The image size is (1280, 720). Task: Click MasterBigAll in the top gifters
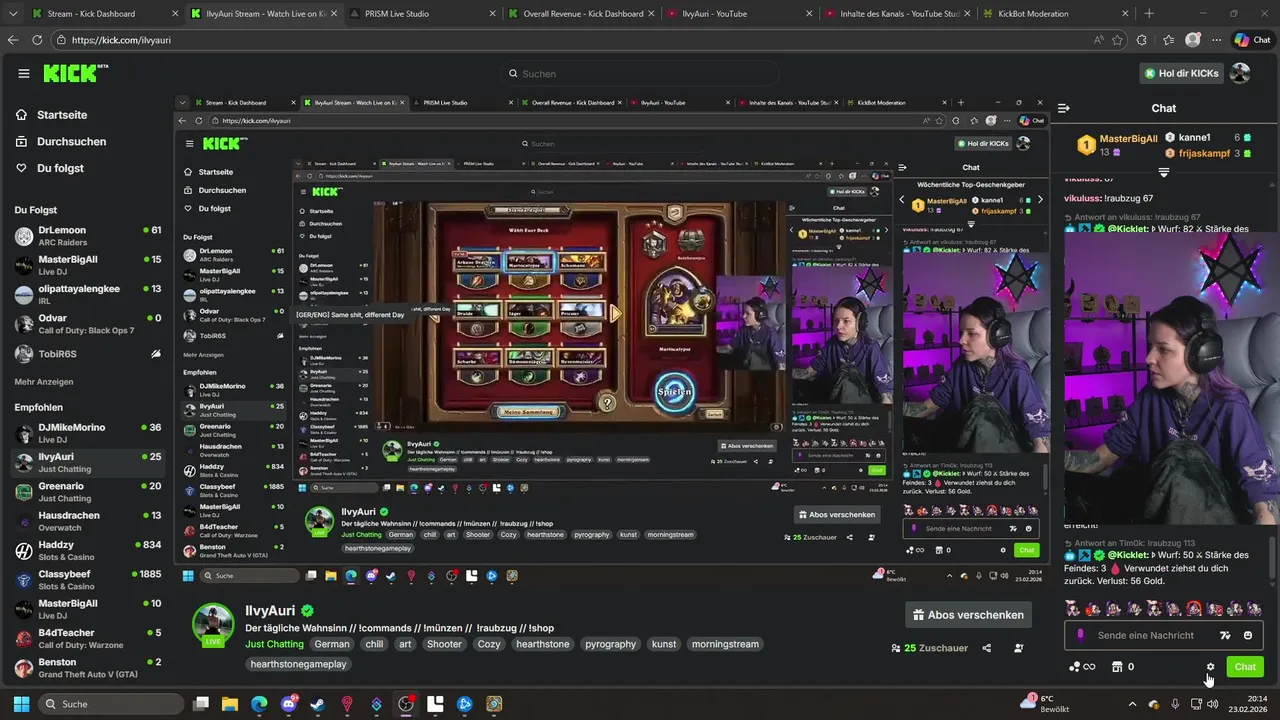pos(1129,139)
